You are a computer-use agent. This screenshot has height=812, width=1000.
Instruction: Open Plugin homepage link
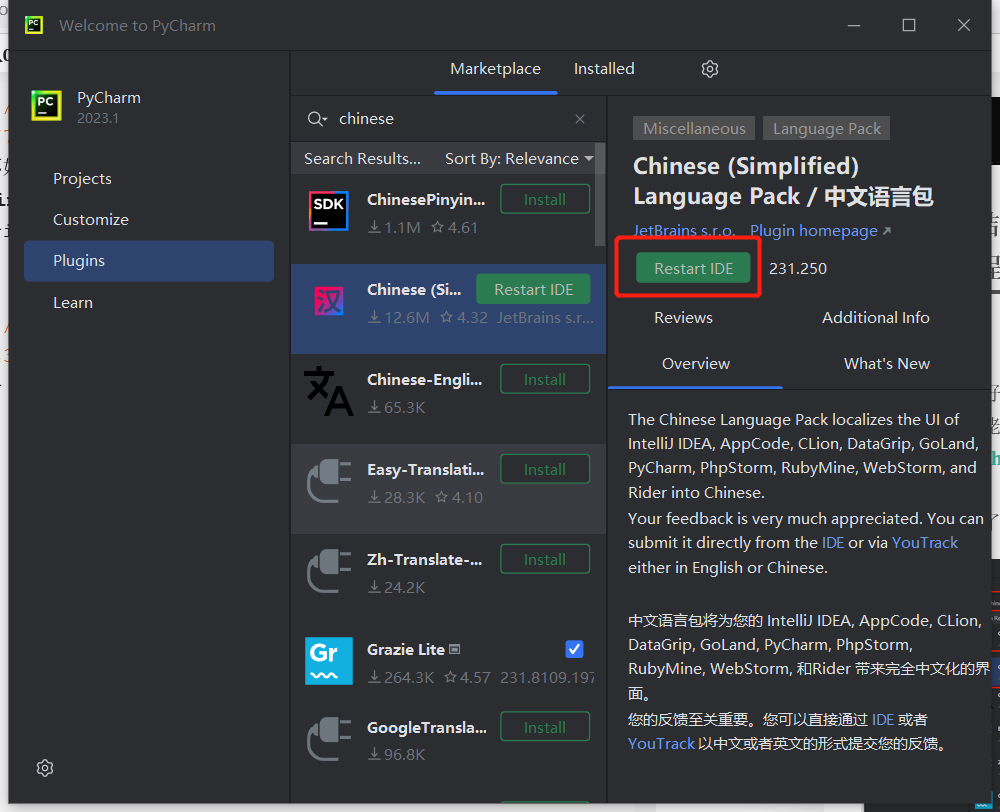[820, 230]
